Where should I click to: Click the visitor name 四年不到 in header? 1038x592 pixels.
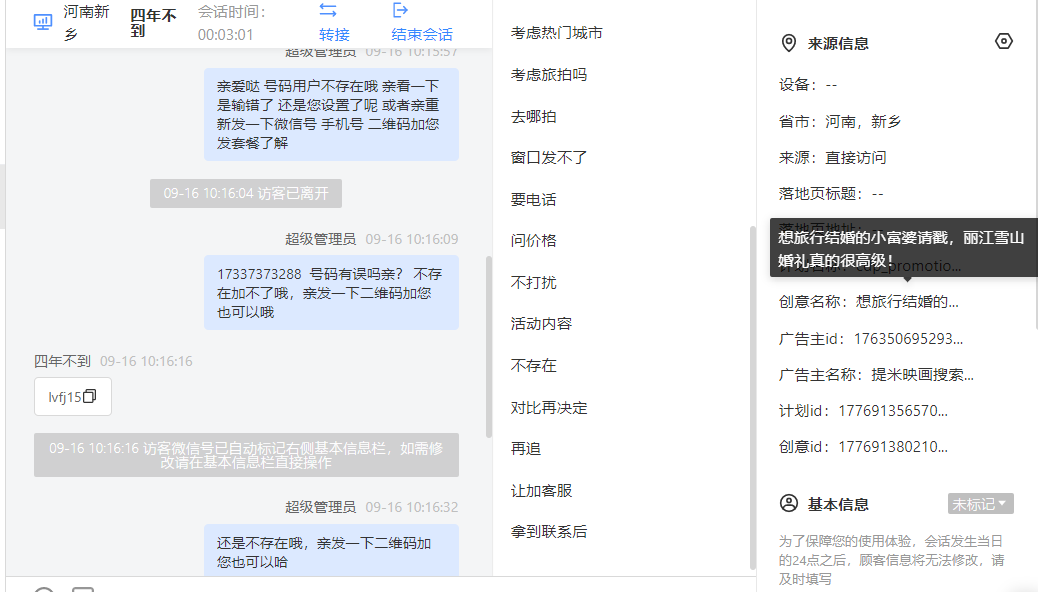tap(153, 23)
